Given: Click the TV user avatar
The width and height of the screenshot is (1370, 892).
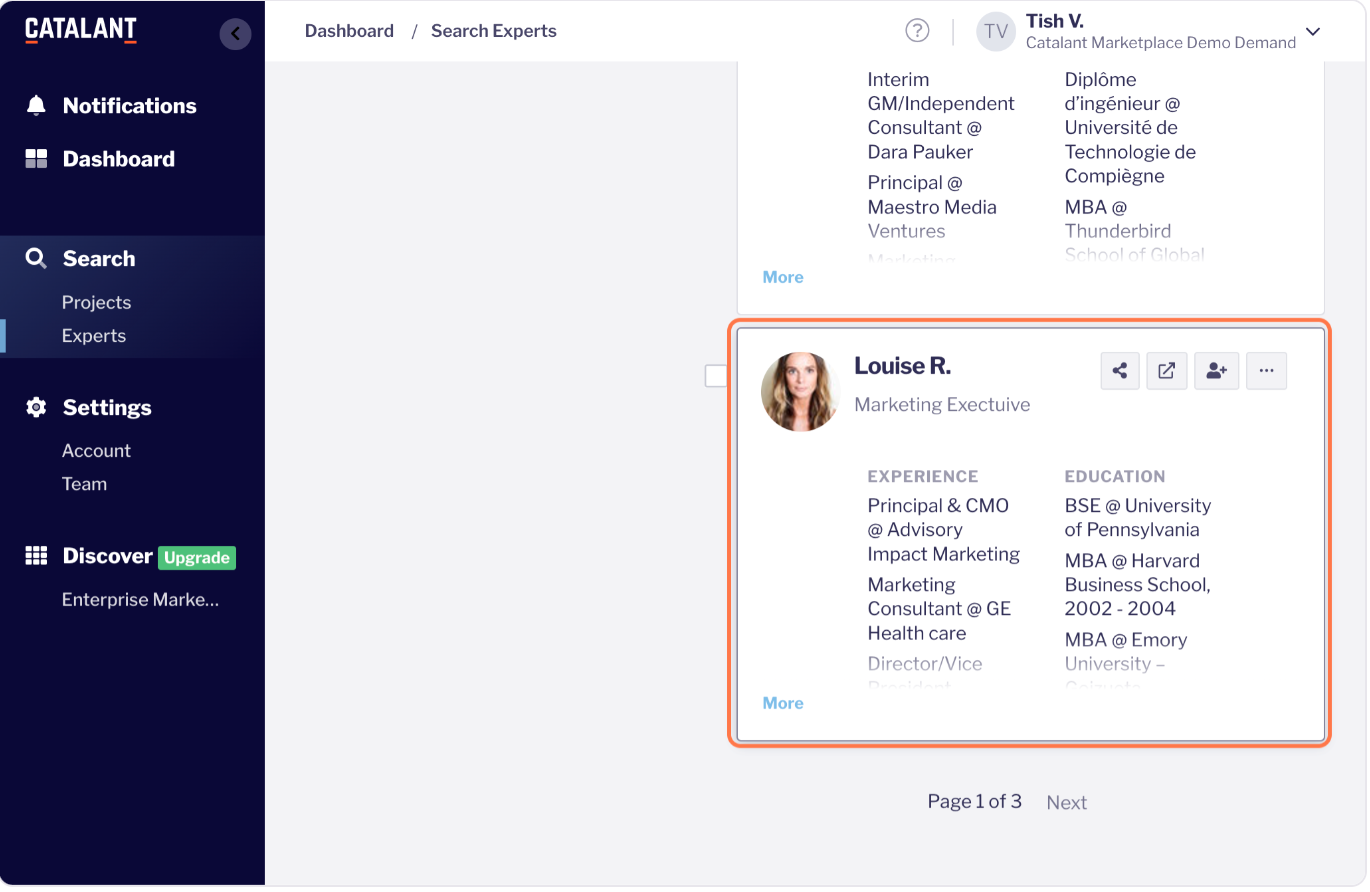Looking at the screenshot, I should pyautogui.click(x=995, y=32).
